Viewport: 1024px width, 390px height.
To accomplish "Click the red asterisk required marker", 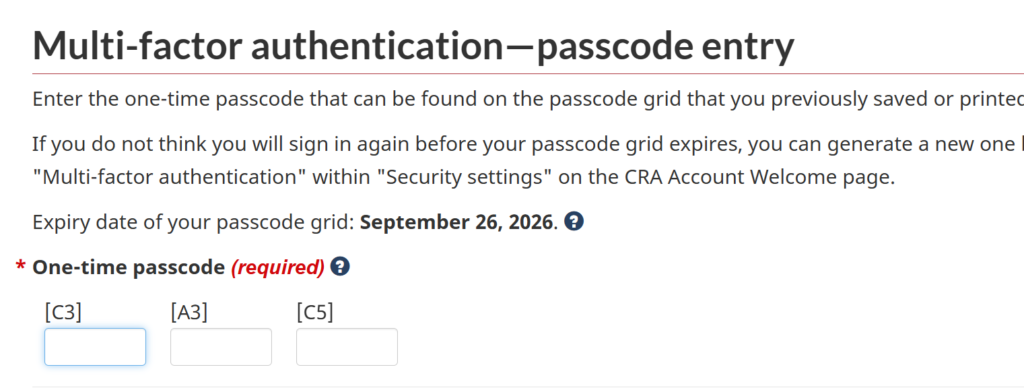I will [21, 266].
